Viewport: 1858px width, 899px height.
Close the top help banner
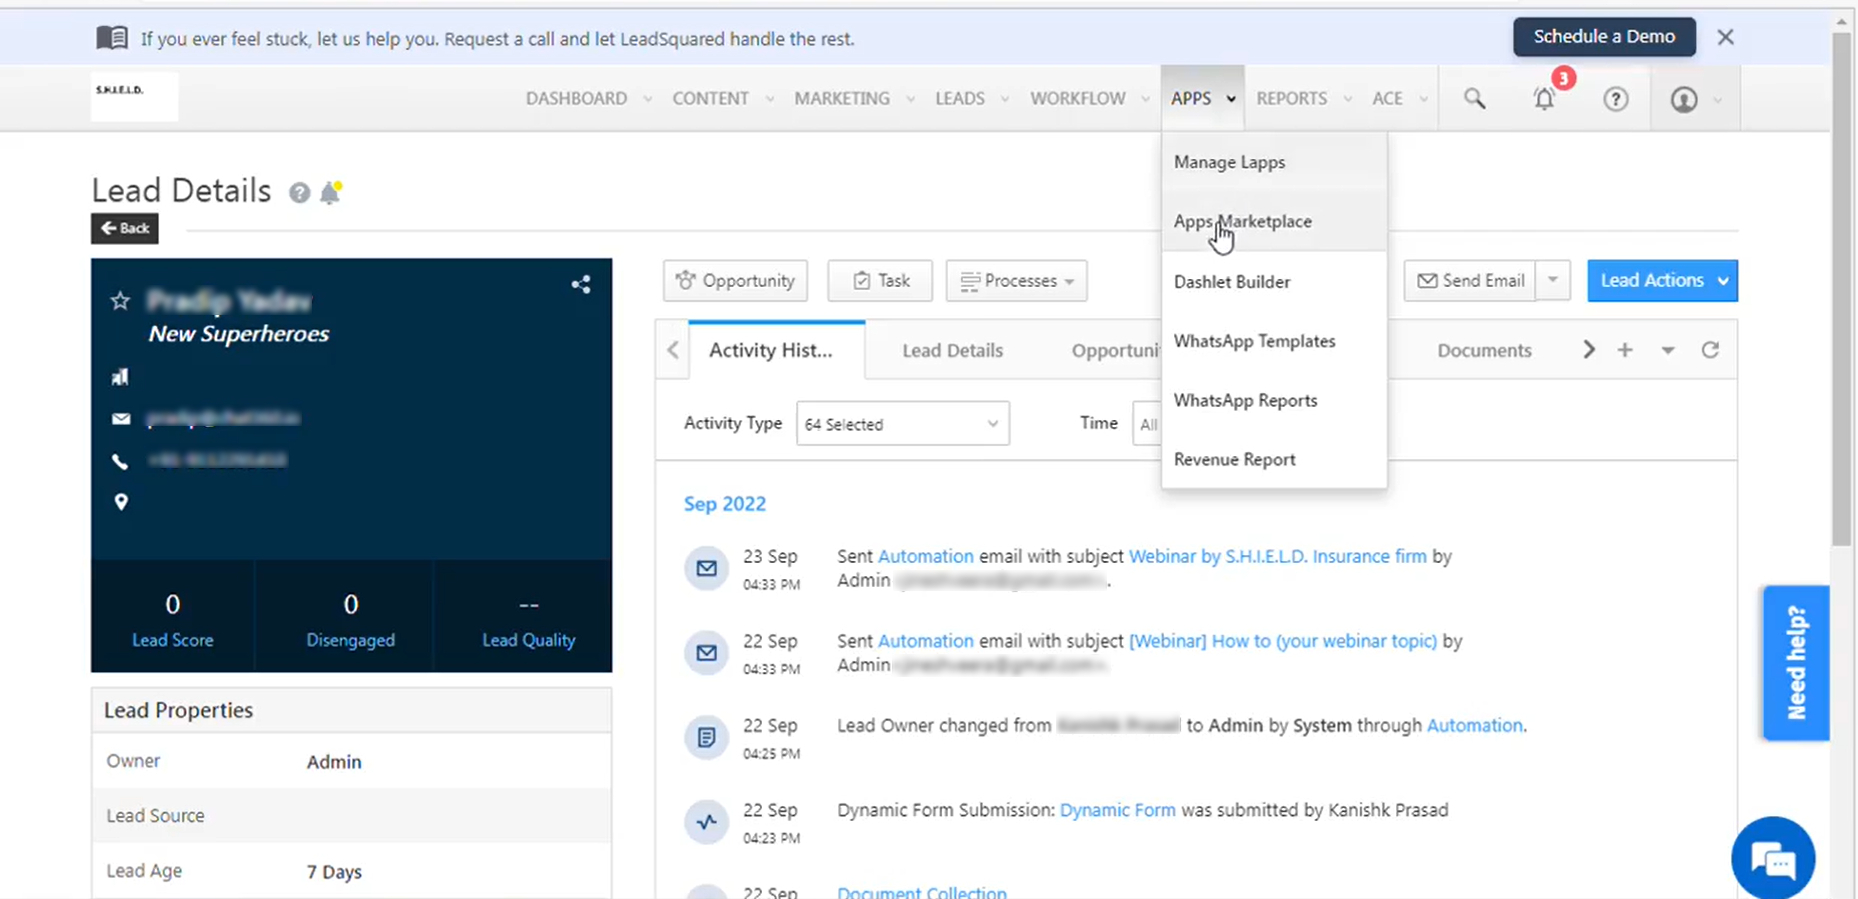1725,37
